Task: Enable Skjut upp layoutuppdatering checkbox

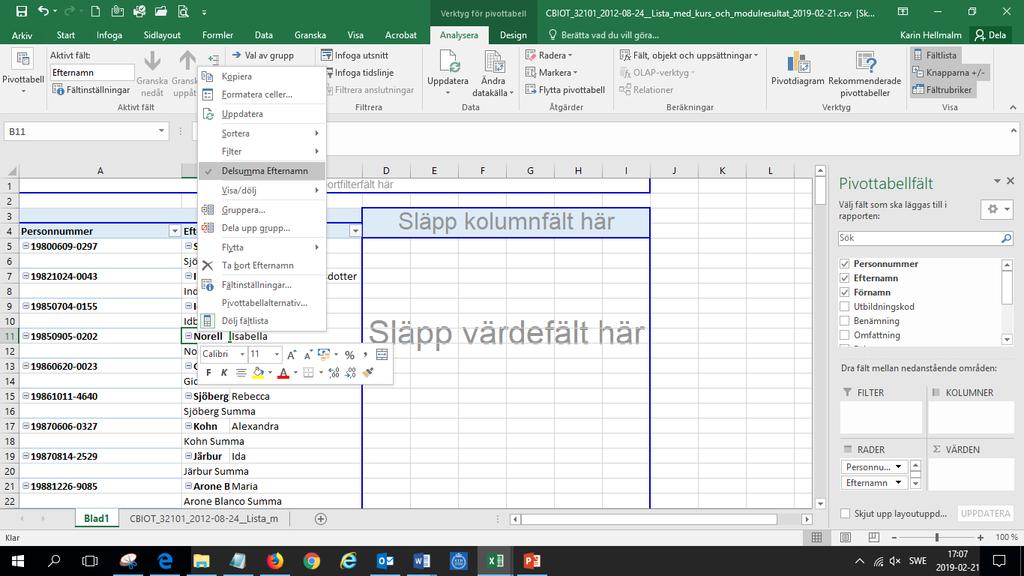Action: pos(845,513)
